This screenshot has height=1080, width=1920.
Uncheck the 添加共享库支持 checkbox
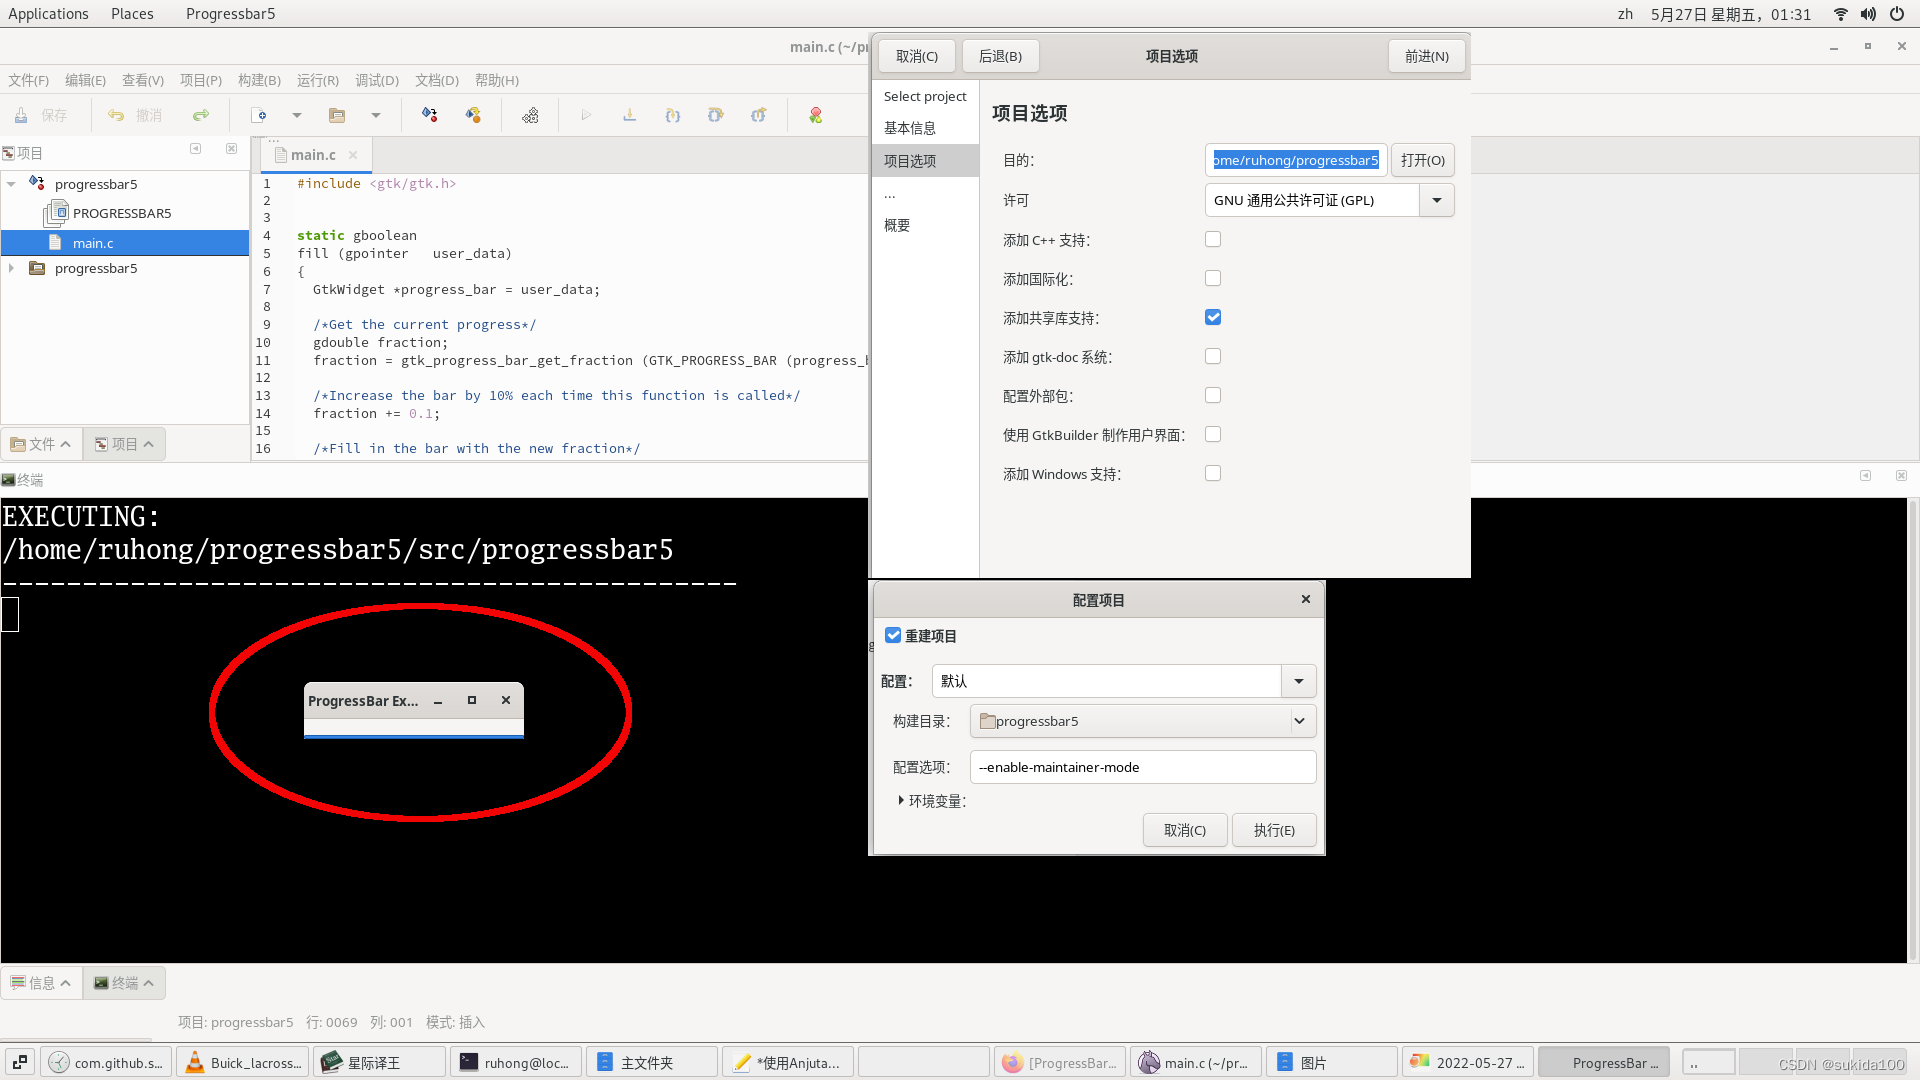point(1213,318)
